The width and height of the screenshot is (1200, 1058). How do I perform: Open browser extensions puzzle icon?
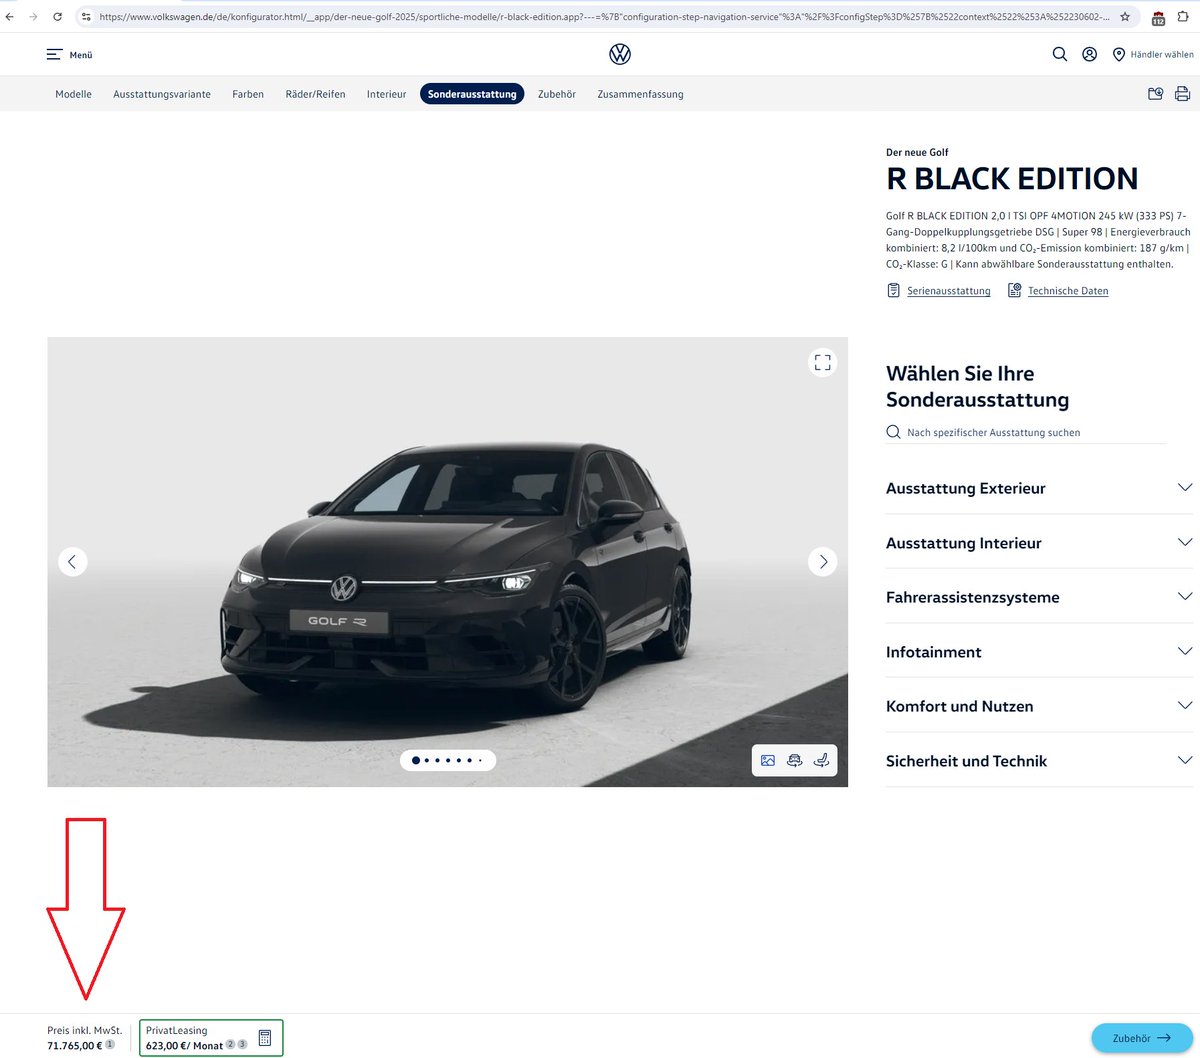pos(1183,17)
